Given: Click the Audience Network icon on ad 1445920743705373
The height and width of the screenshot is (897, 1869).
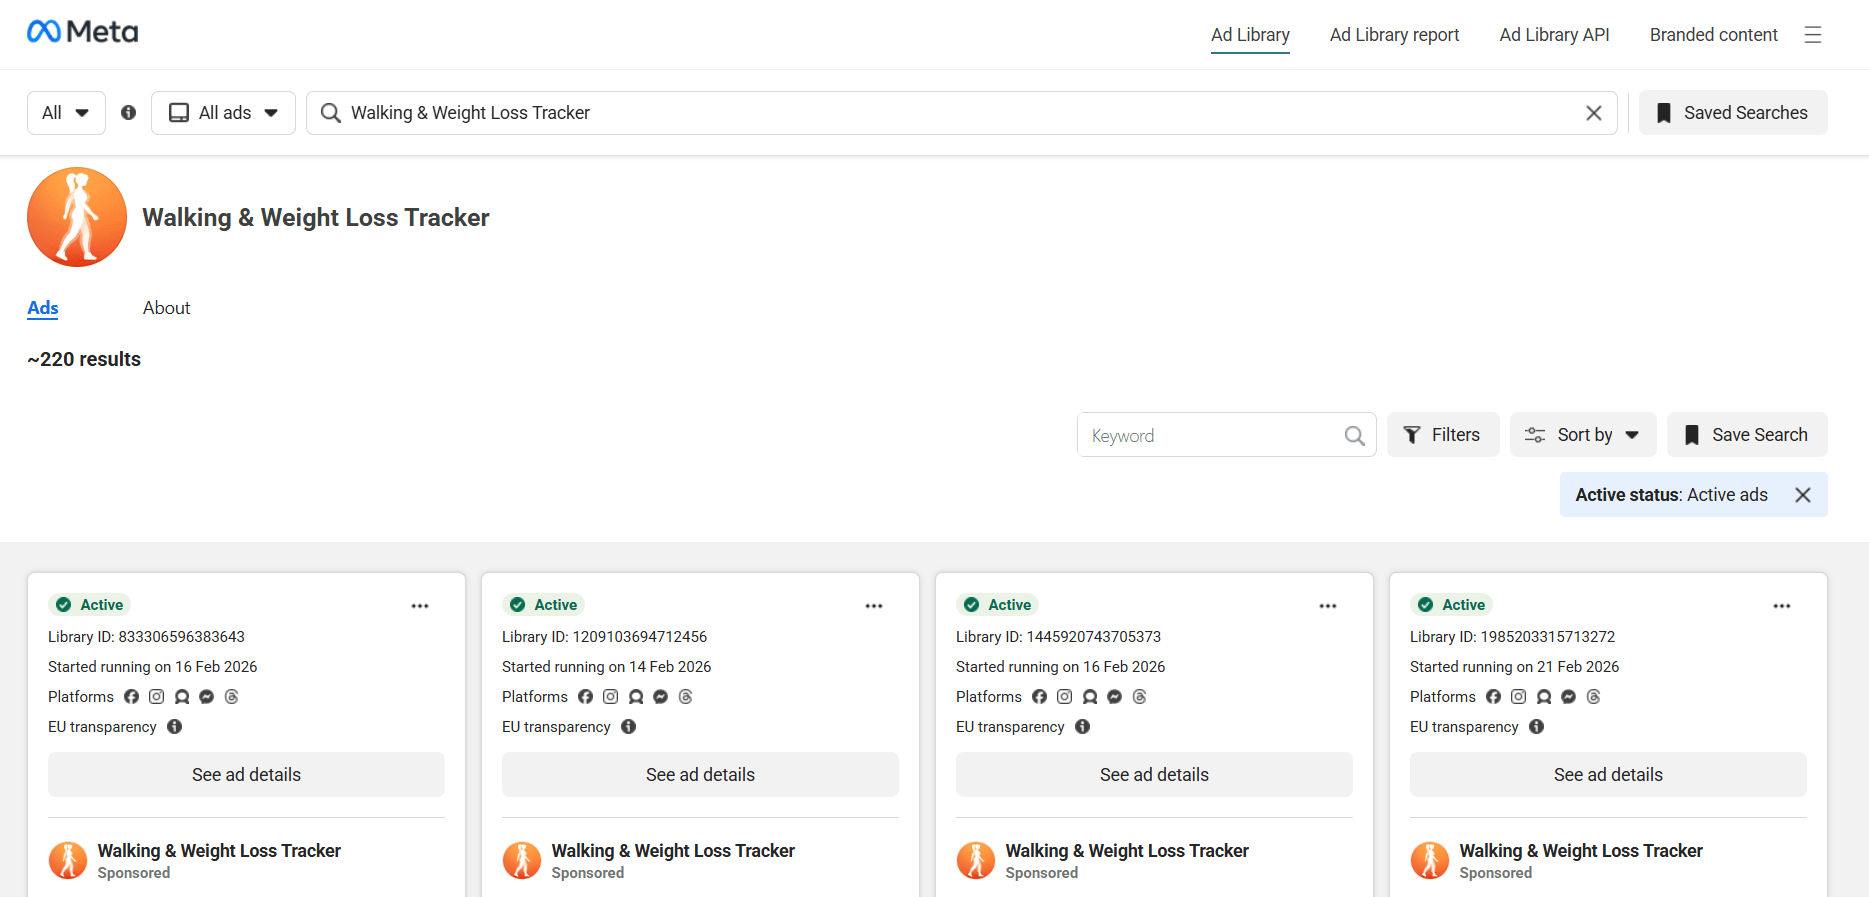Looking at the screenshot, I should (x=1090, y=697).
